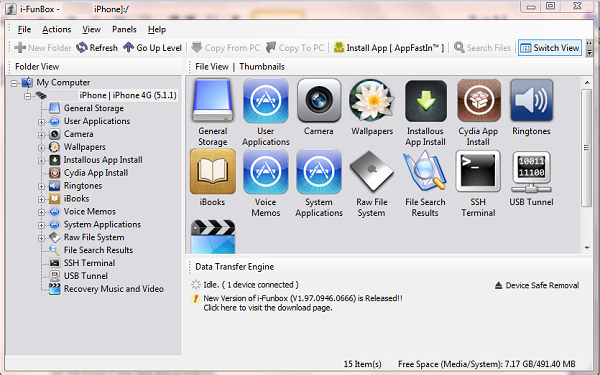Open User Applications thumbnail in file view
The image size is (600, 375).
266,101
